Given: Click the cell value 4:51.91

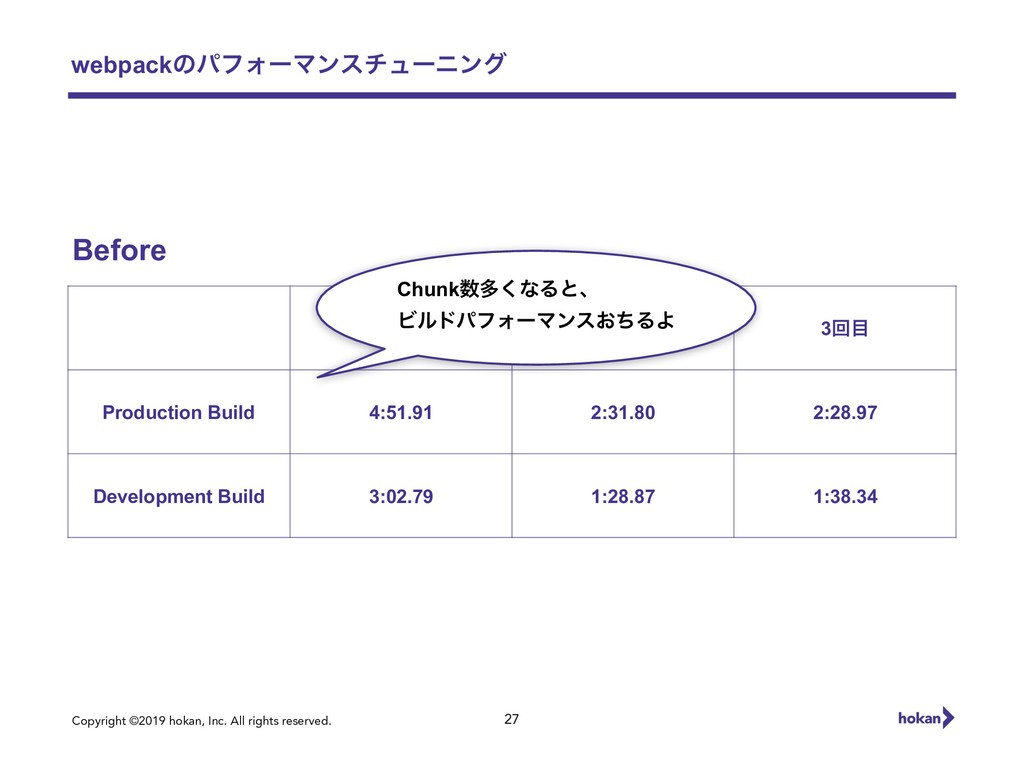Looking at the screenshot, I should point(401,412).
